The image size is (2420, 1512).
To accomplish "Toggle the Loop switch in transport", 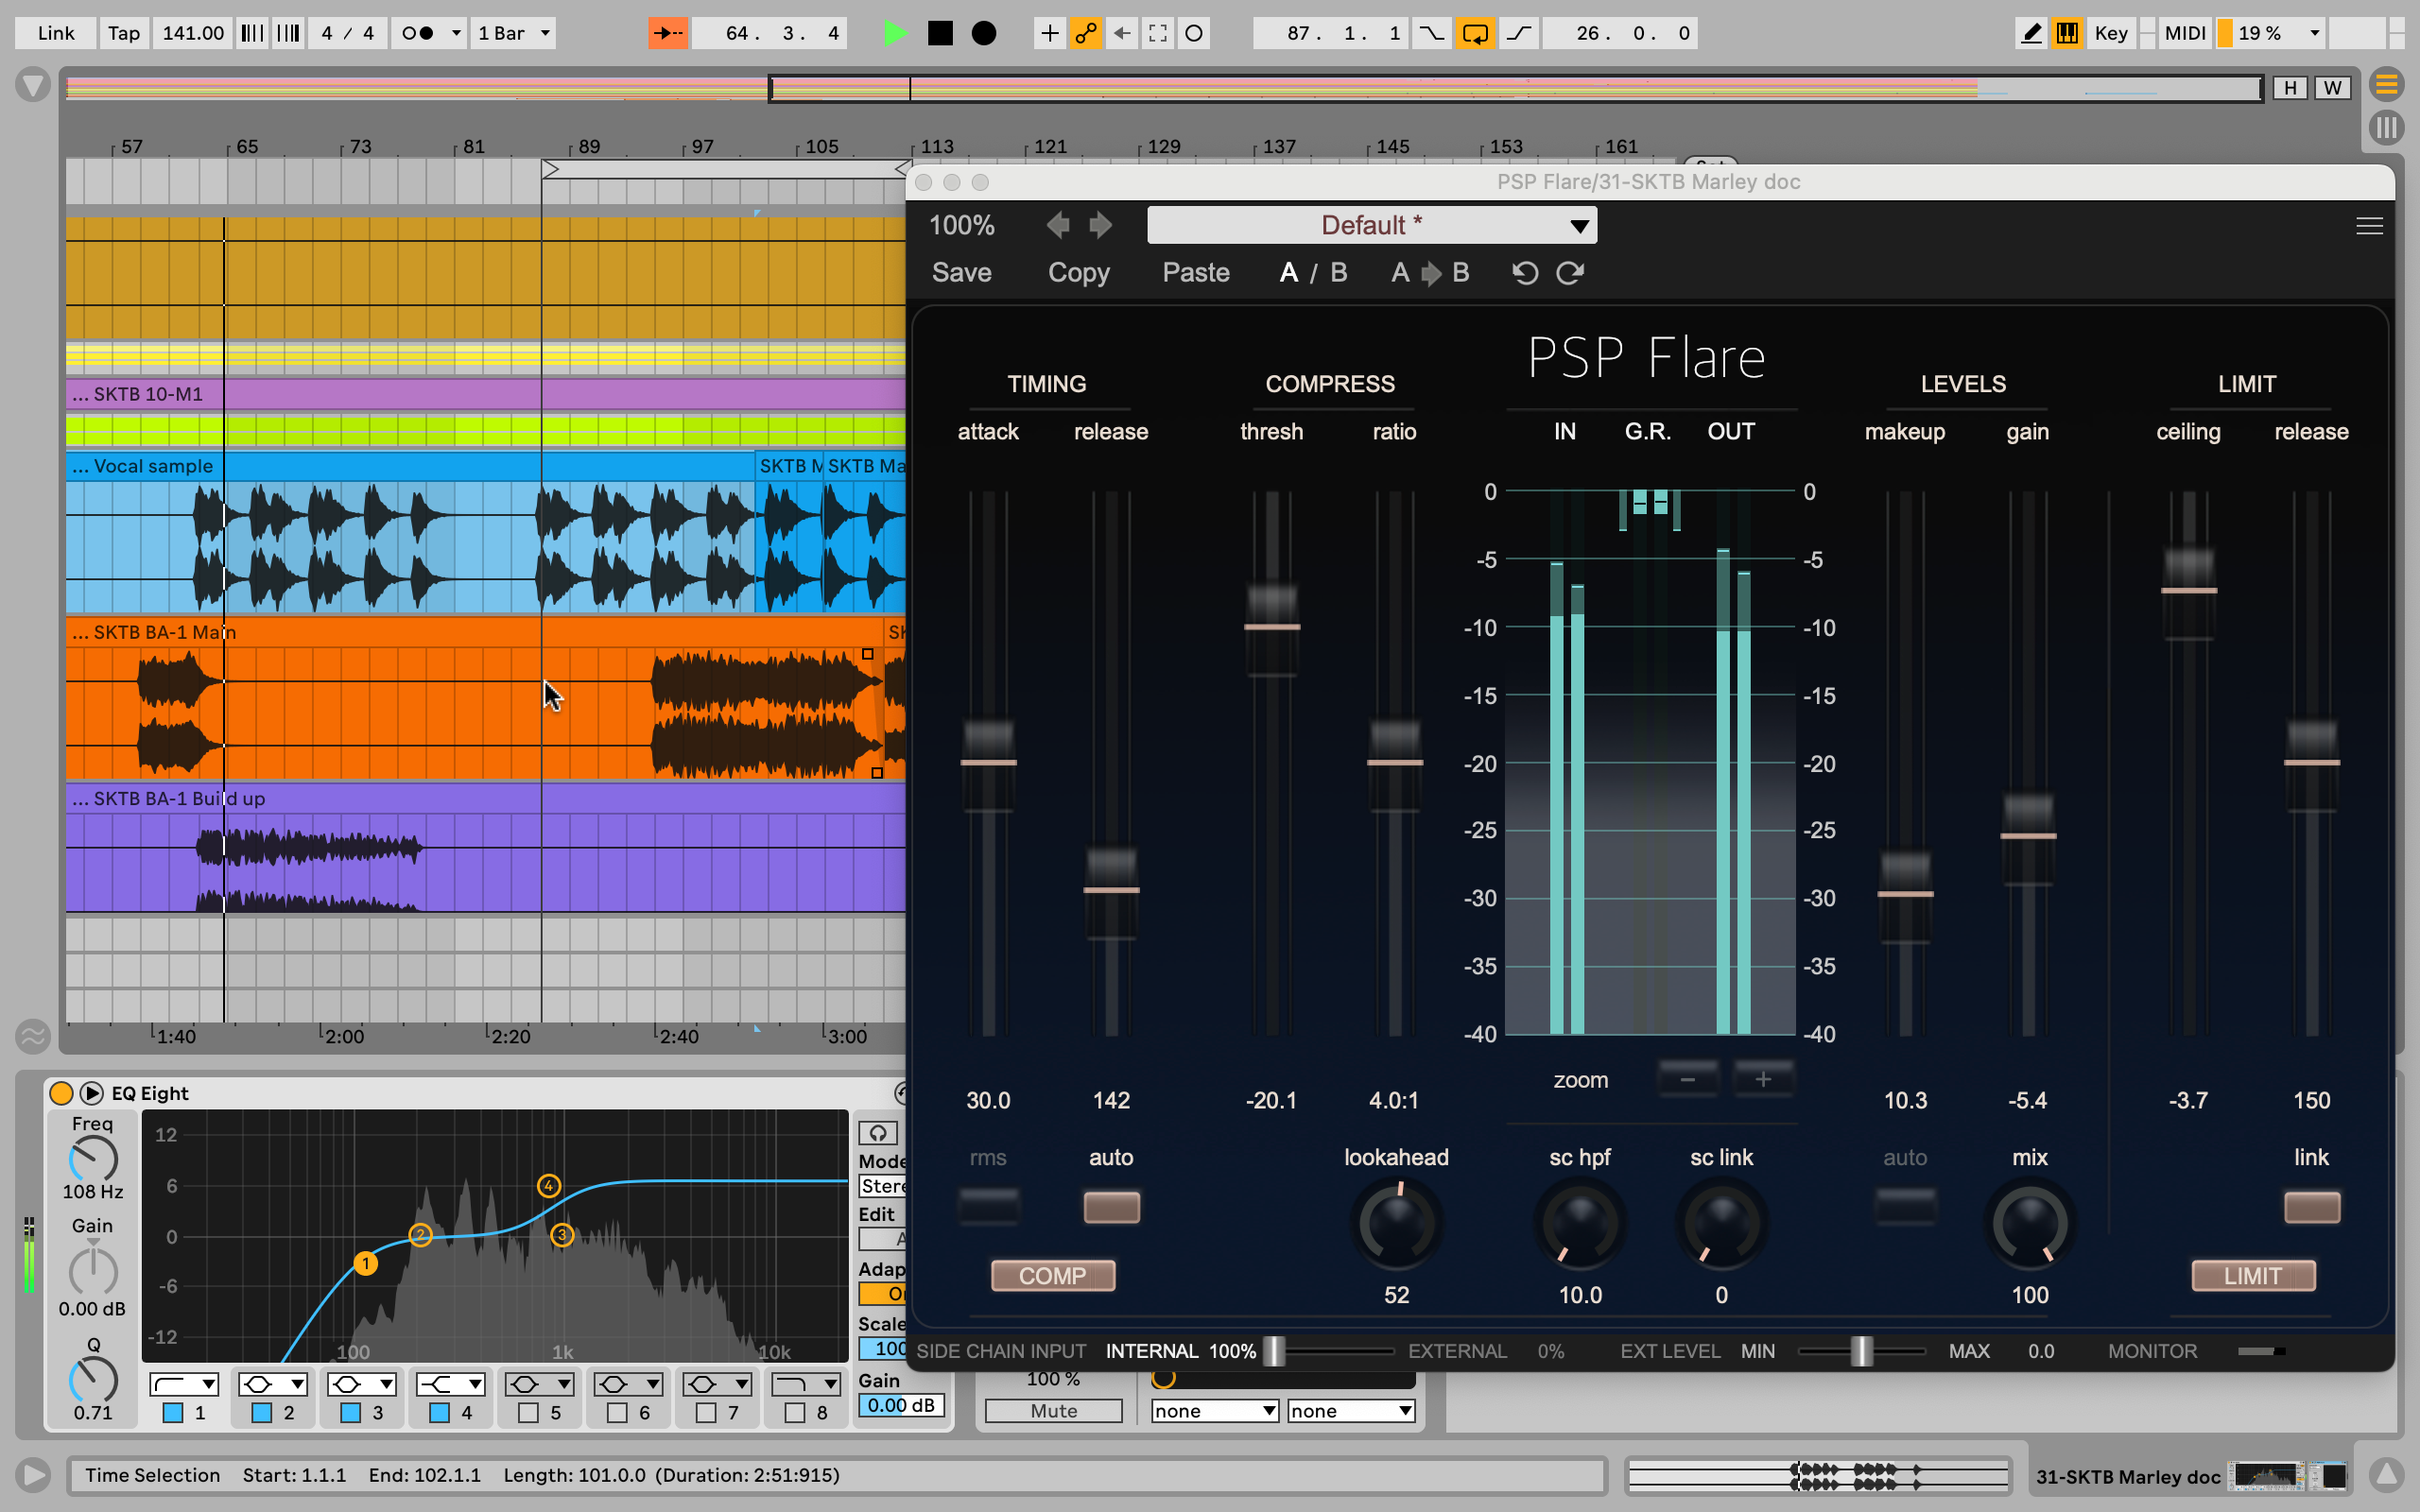I will coord(1475,33).
